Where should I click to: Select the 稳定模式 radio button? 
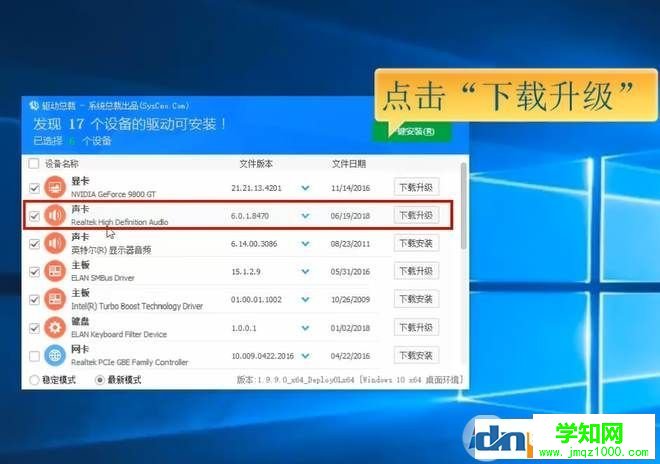pyautogui.click(x=34, y=380)
